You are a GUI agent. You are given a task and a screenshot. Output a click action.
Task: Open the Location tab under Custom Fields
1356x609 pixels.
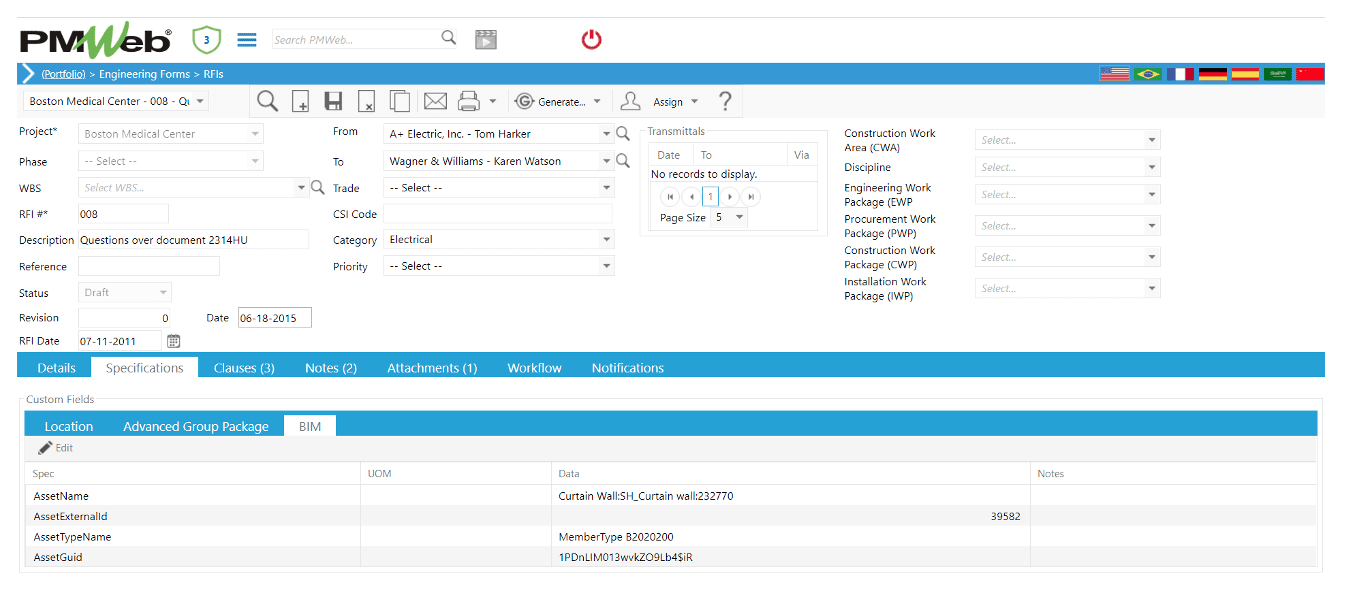click(x=68, y=425)
